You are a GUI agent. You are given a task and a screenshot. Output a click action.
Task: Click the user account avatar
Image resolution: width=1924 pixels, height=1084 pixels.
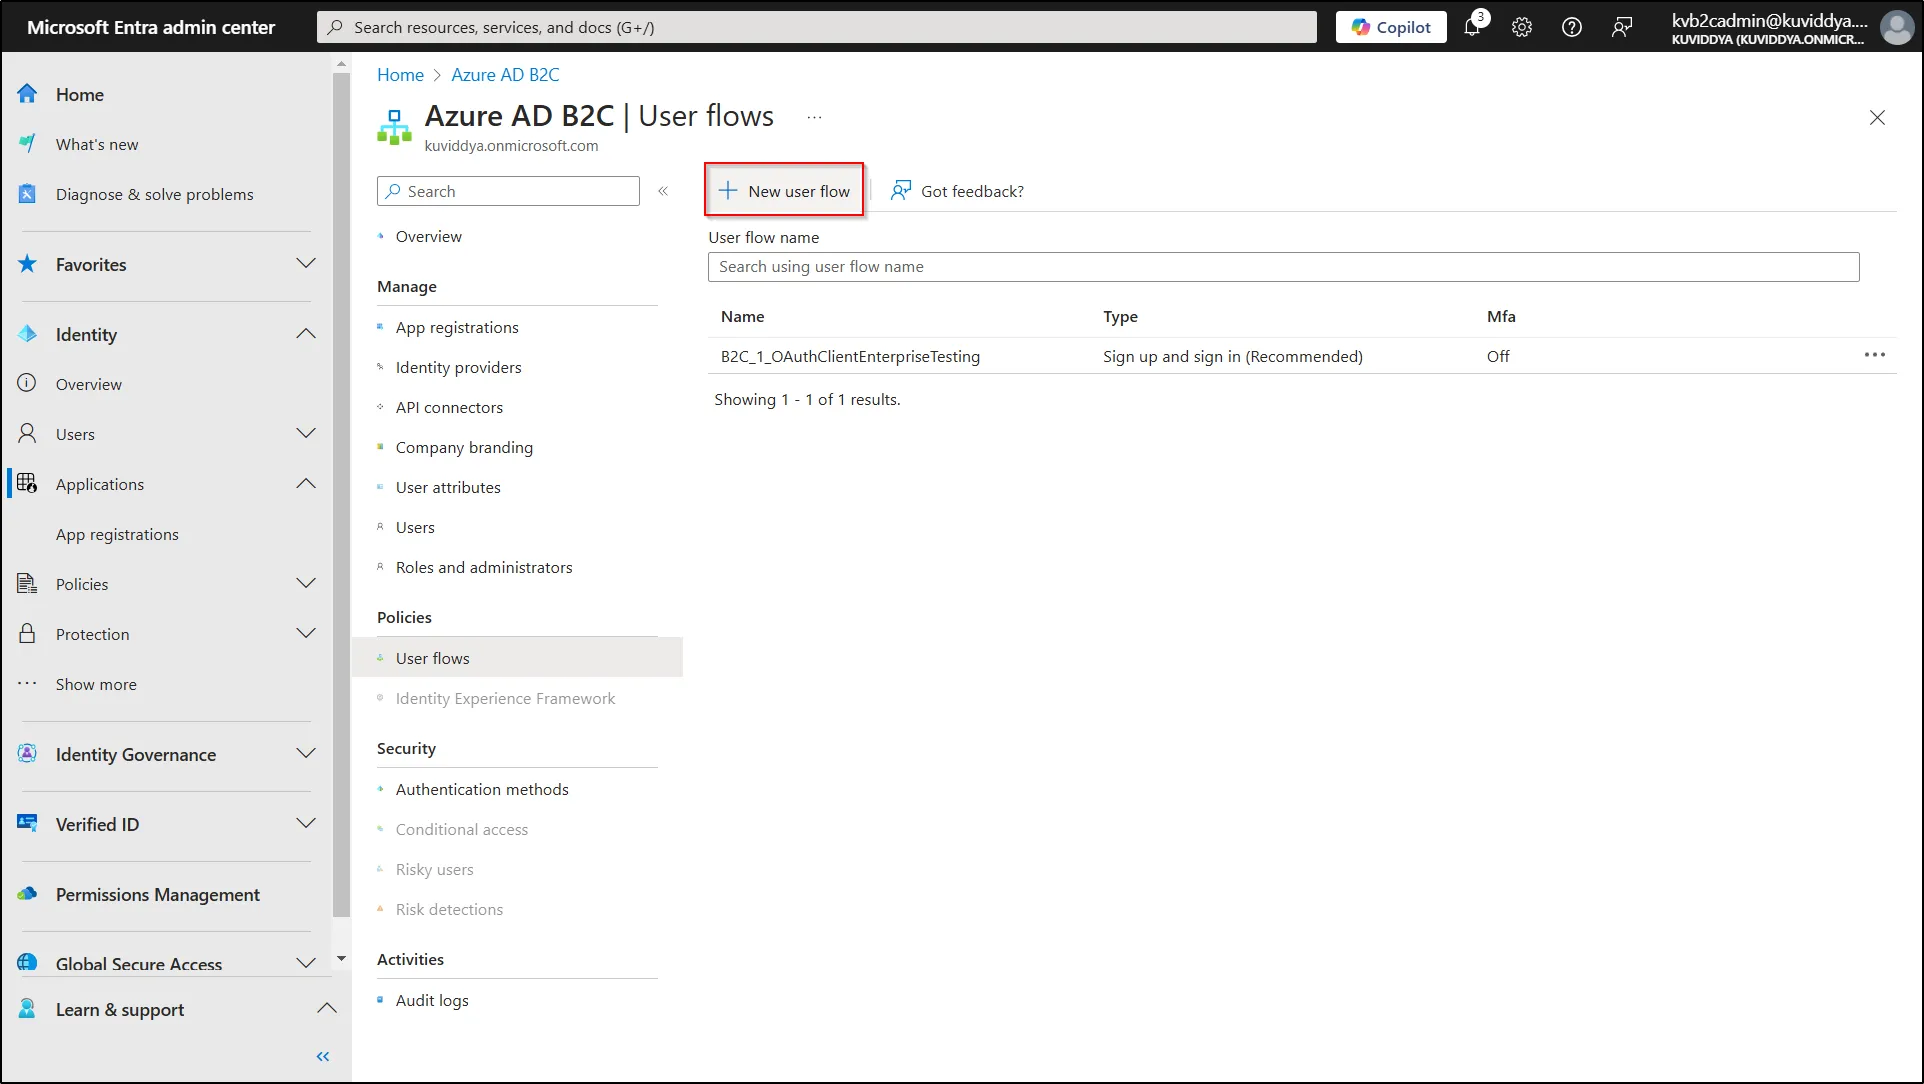coord(1896,27)
